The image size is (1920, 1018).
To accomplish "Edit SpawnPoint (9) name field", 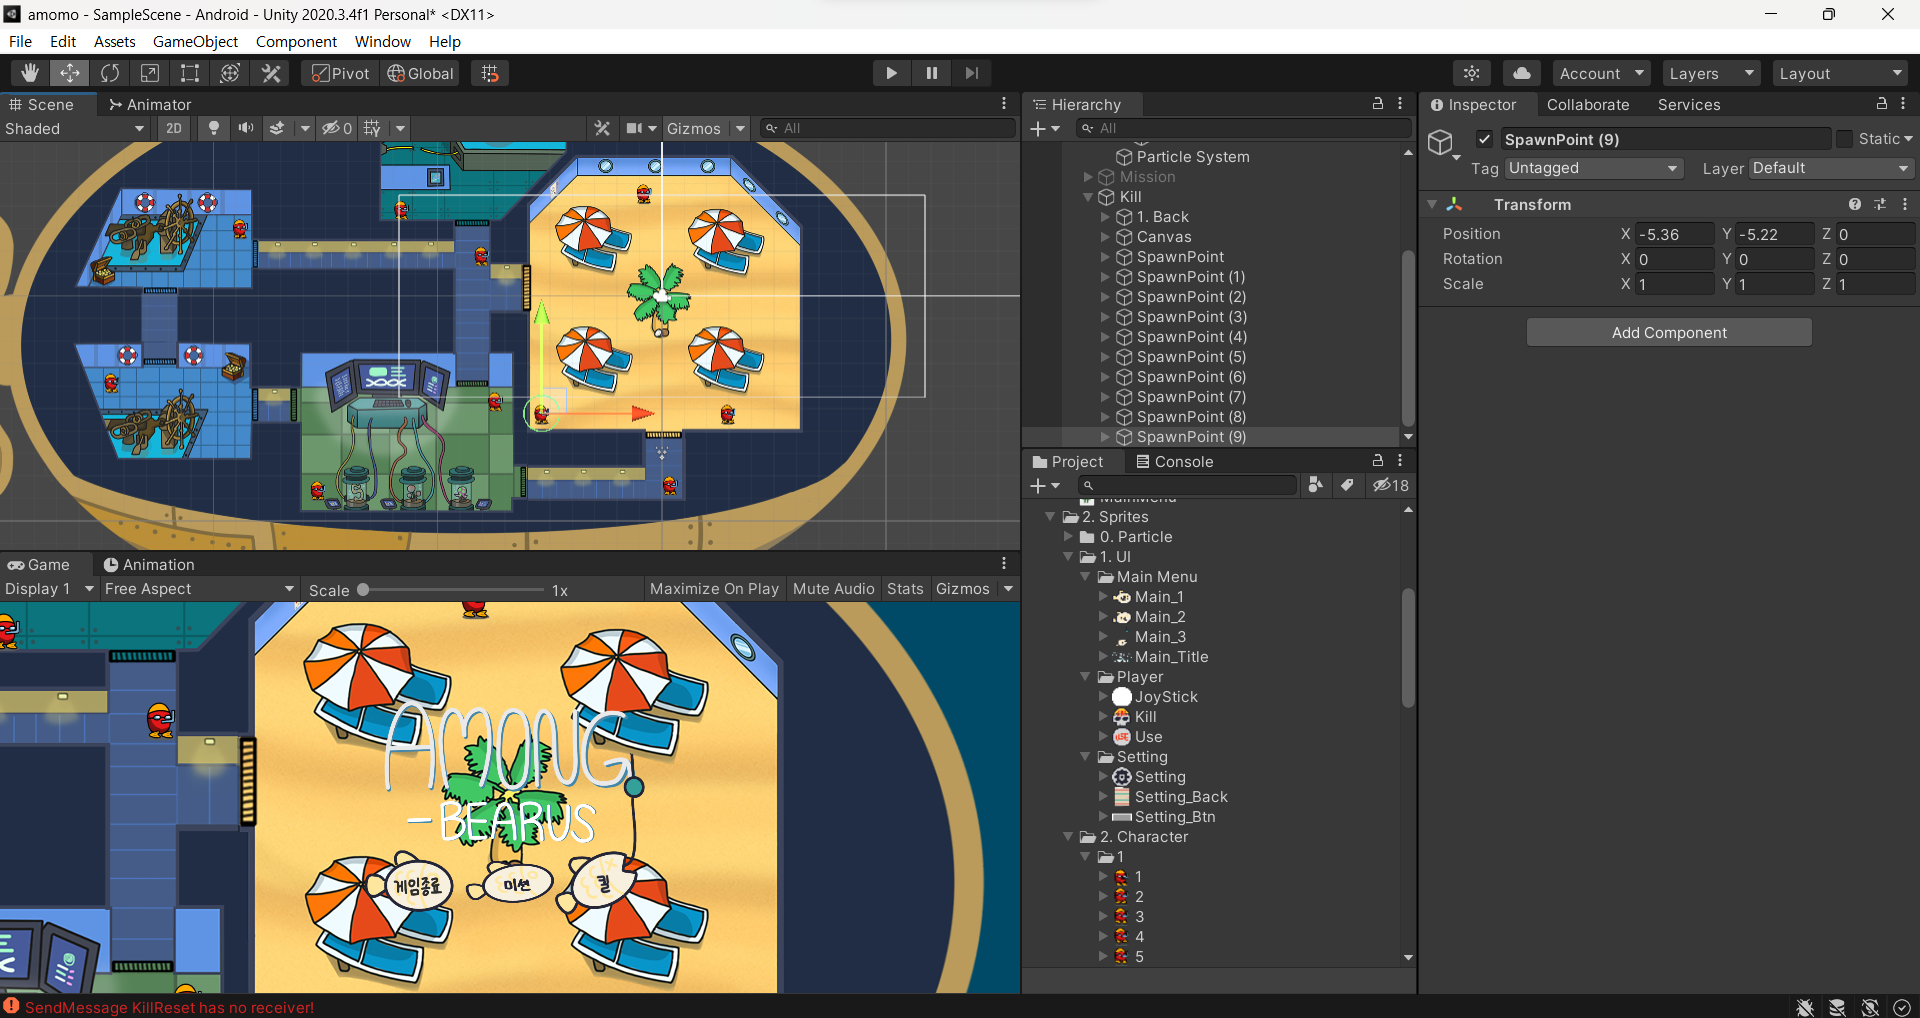I will coord(1665,139).
